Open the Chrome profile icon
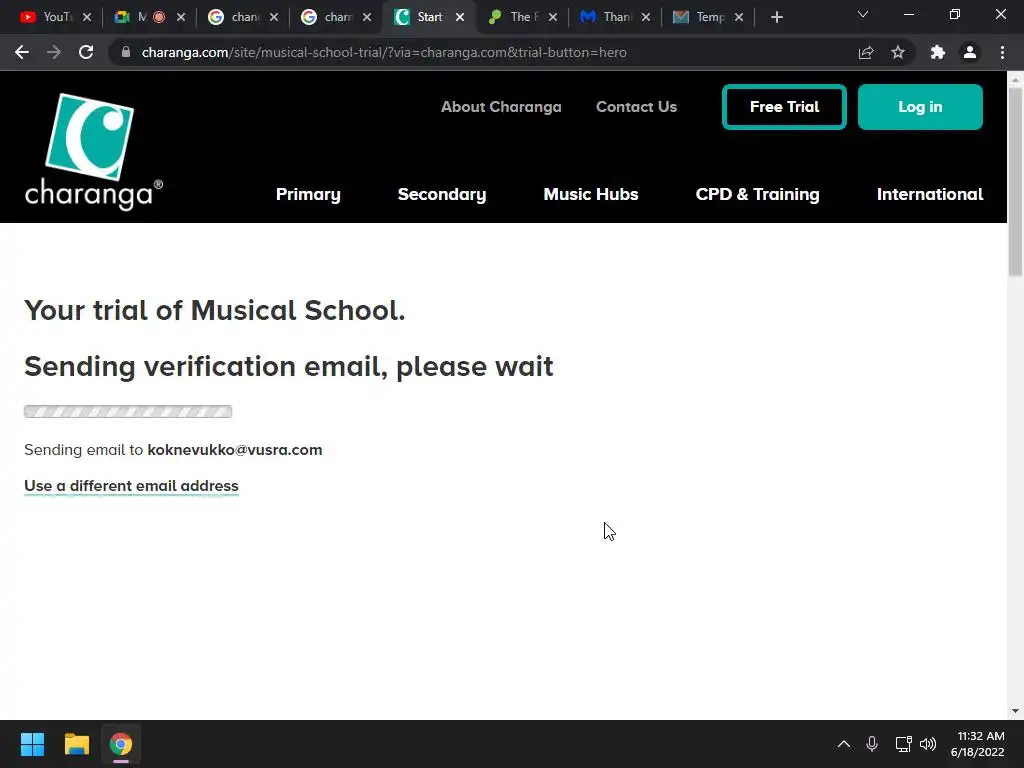Image resolution: width=1024 pixels, height=768 pixels. click(970, 52)
